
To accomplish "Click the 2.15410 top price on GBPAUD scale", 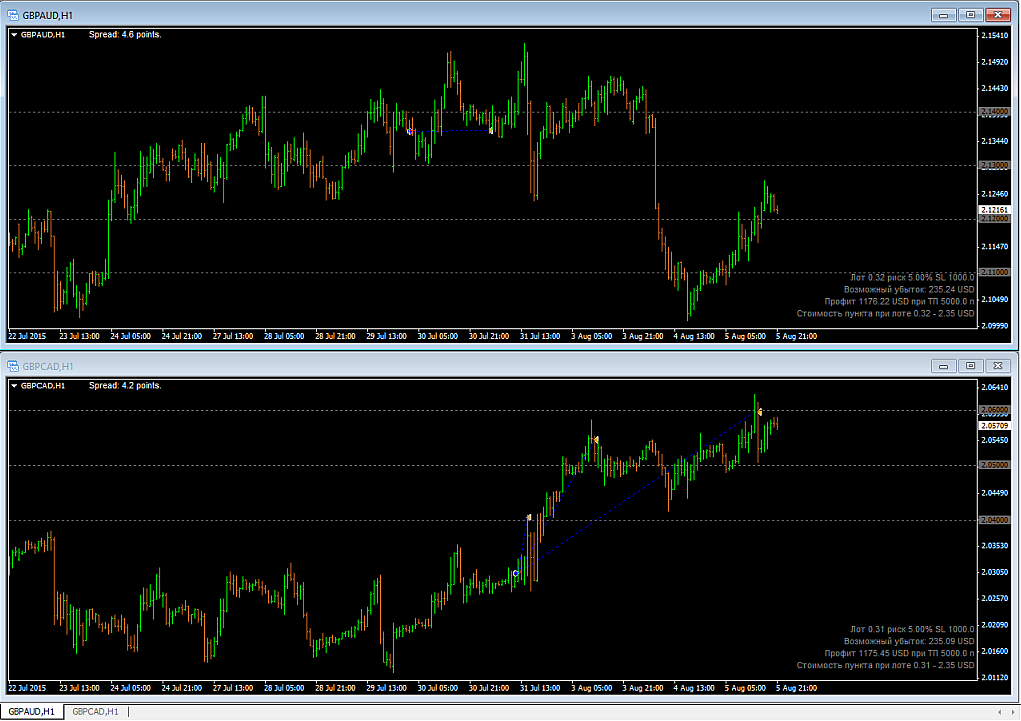I will tap(994, 35).
